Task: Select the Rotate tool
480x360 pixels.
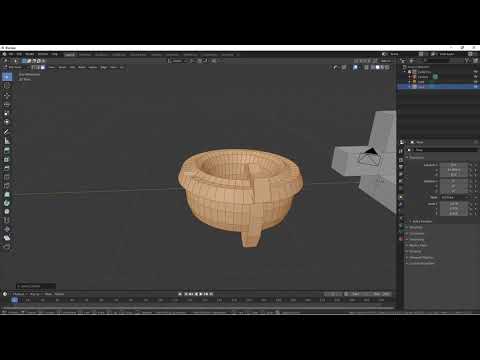Action: tap(7, 104)
